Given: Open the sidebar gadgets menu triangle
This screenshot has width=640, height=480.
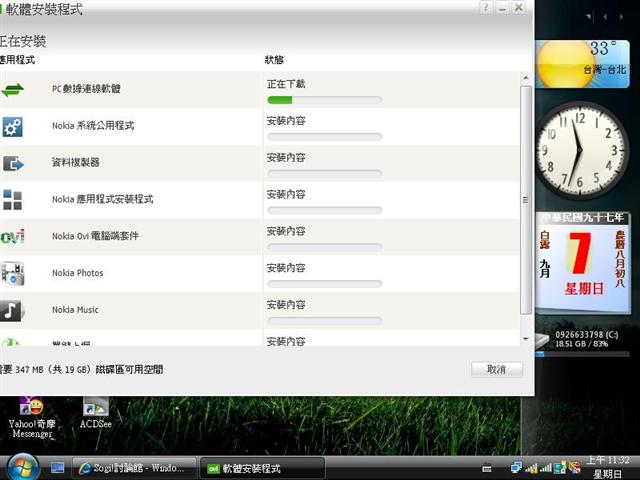Looking at the screenshot, I should [x=589, y=17].
